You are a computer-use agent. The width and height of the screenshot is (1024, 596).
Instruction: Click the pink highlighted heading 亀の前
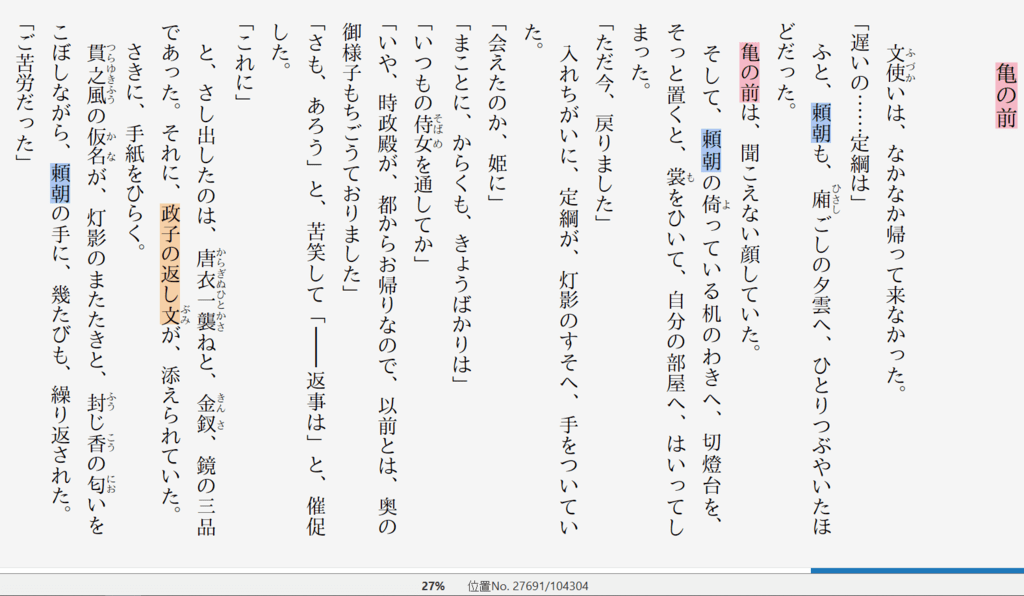1006,95
